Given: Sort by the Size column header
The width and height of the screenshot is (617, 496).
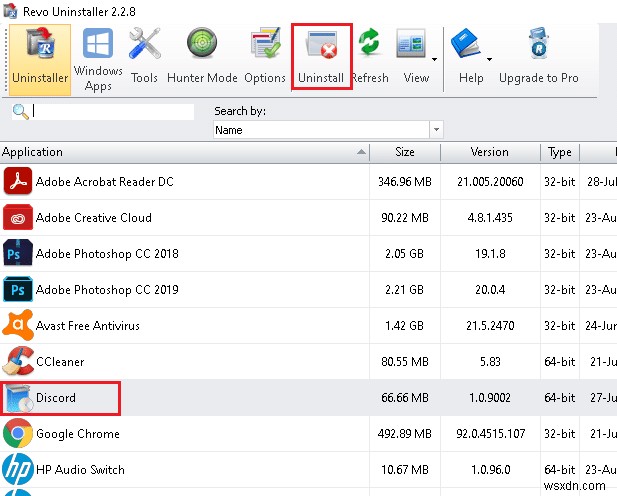Looking at the screenshot, I should [x=405, y=152].
